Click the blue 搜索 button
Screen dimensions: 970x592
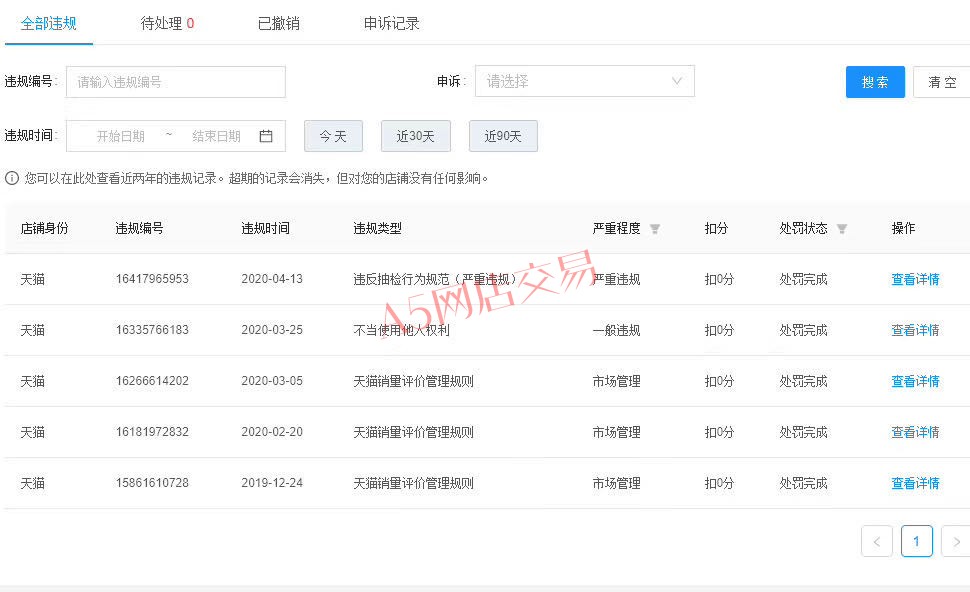(x=875, y=82)
